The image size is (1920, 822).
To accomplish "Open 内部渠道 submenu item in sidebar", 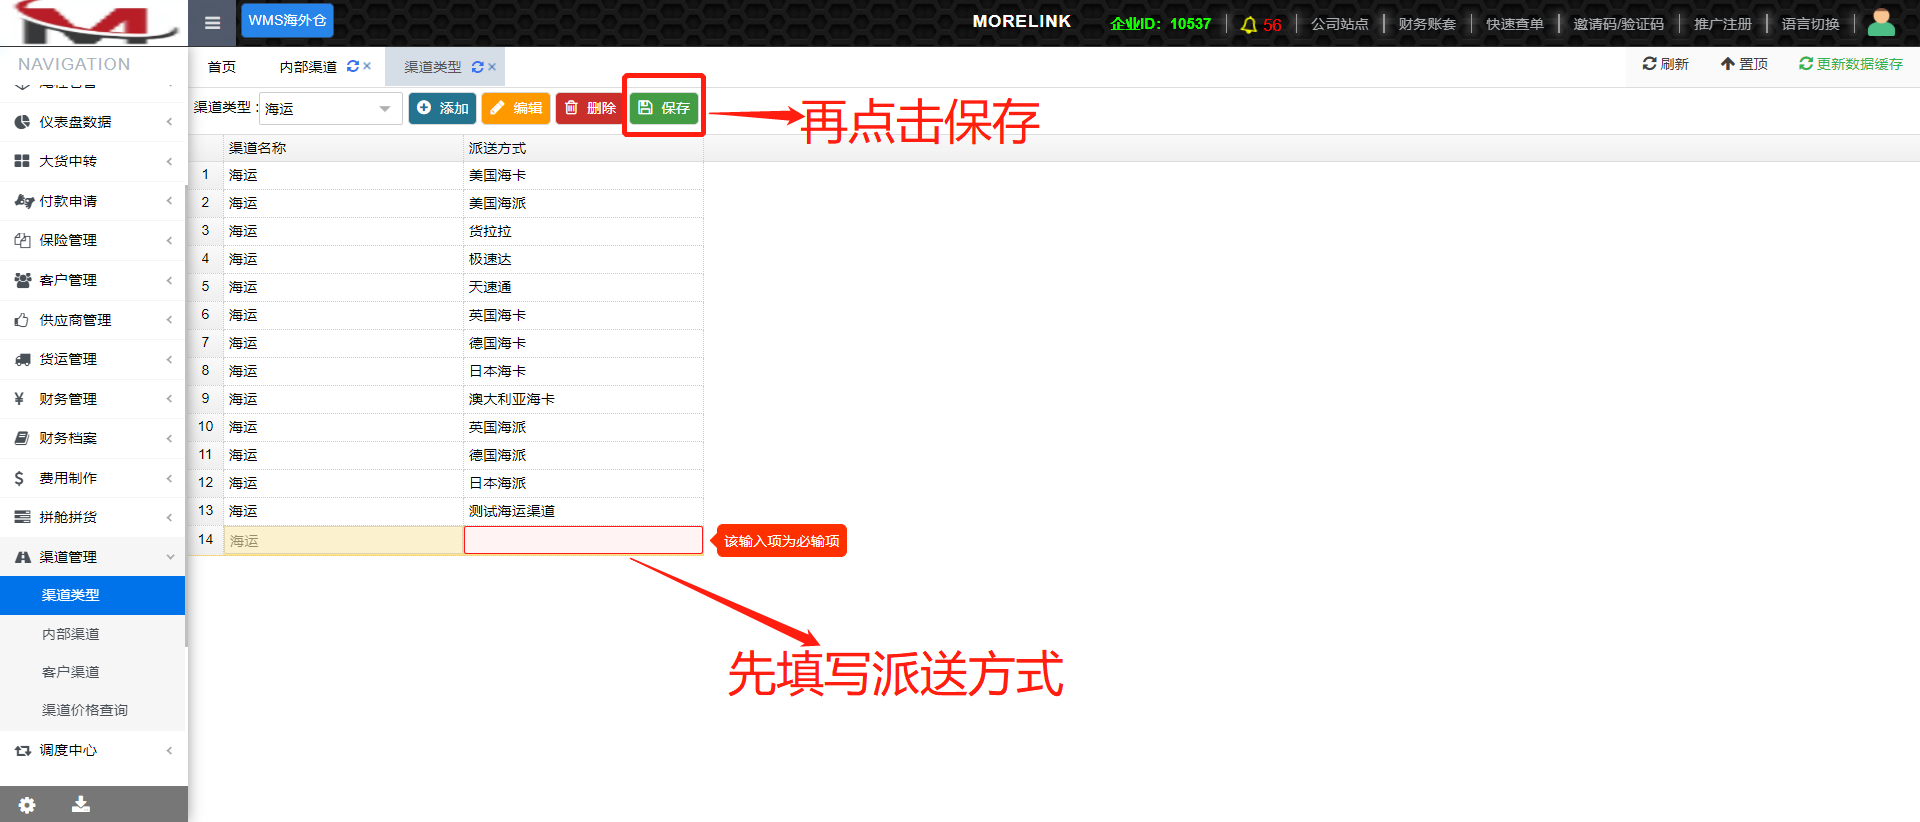I will pos(92,634).
